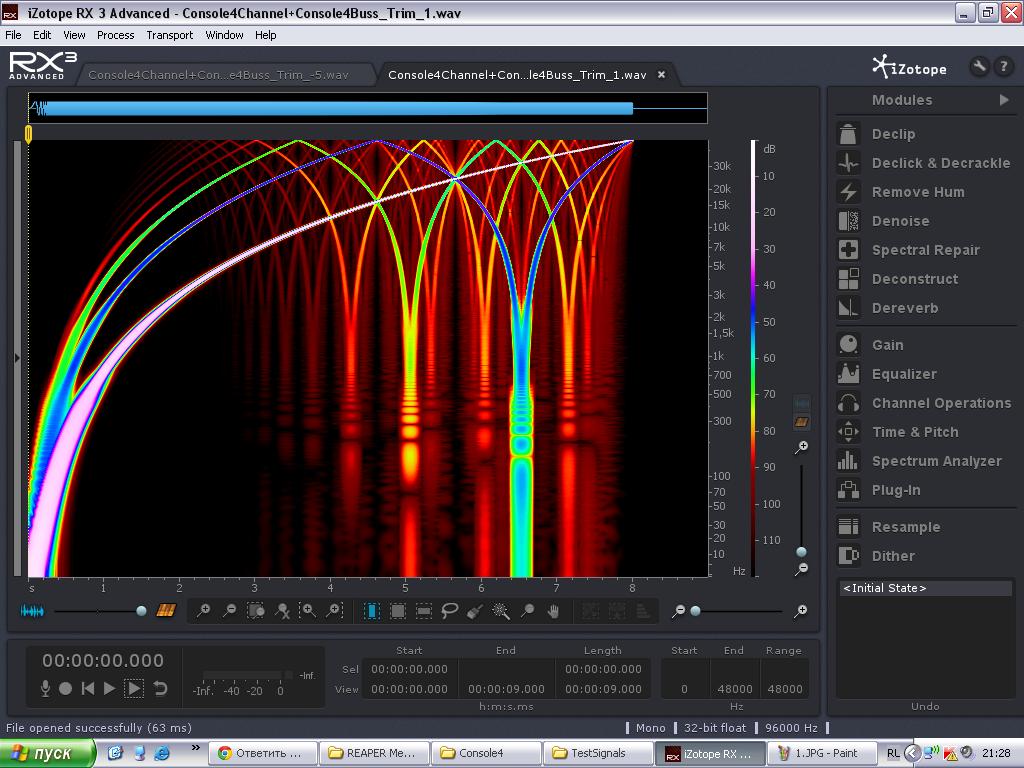Image resolution: width=1024 pixels, height=768 pixels.
Task: Collapse the left side panel arrow
Action: point(17,357)
